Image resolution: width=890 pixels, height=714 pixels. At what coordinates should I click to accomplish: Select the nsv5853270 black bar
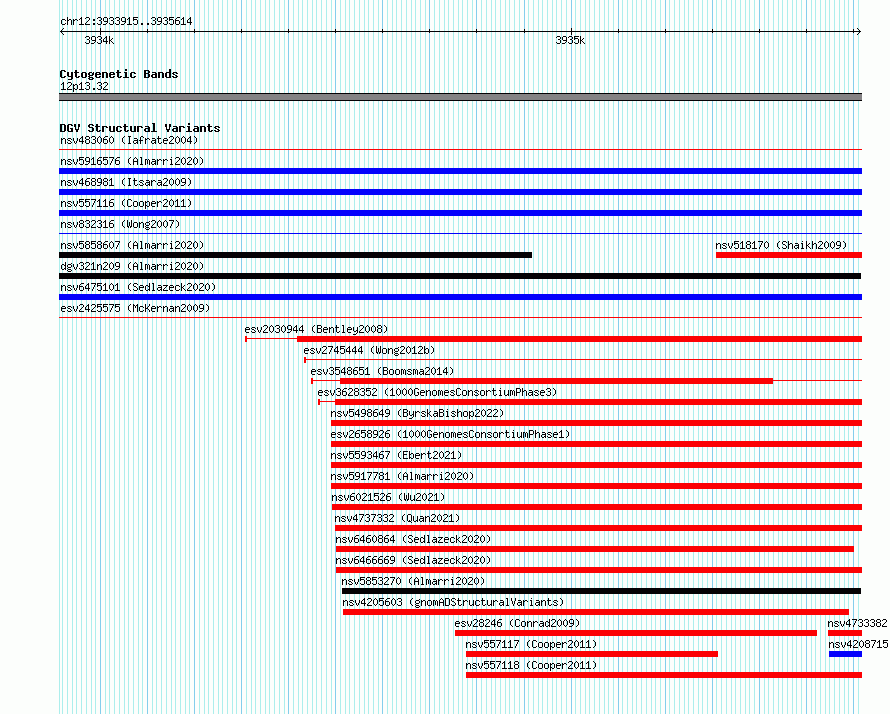click(602, 591)
